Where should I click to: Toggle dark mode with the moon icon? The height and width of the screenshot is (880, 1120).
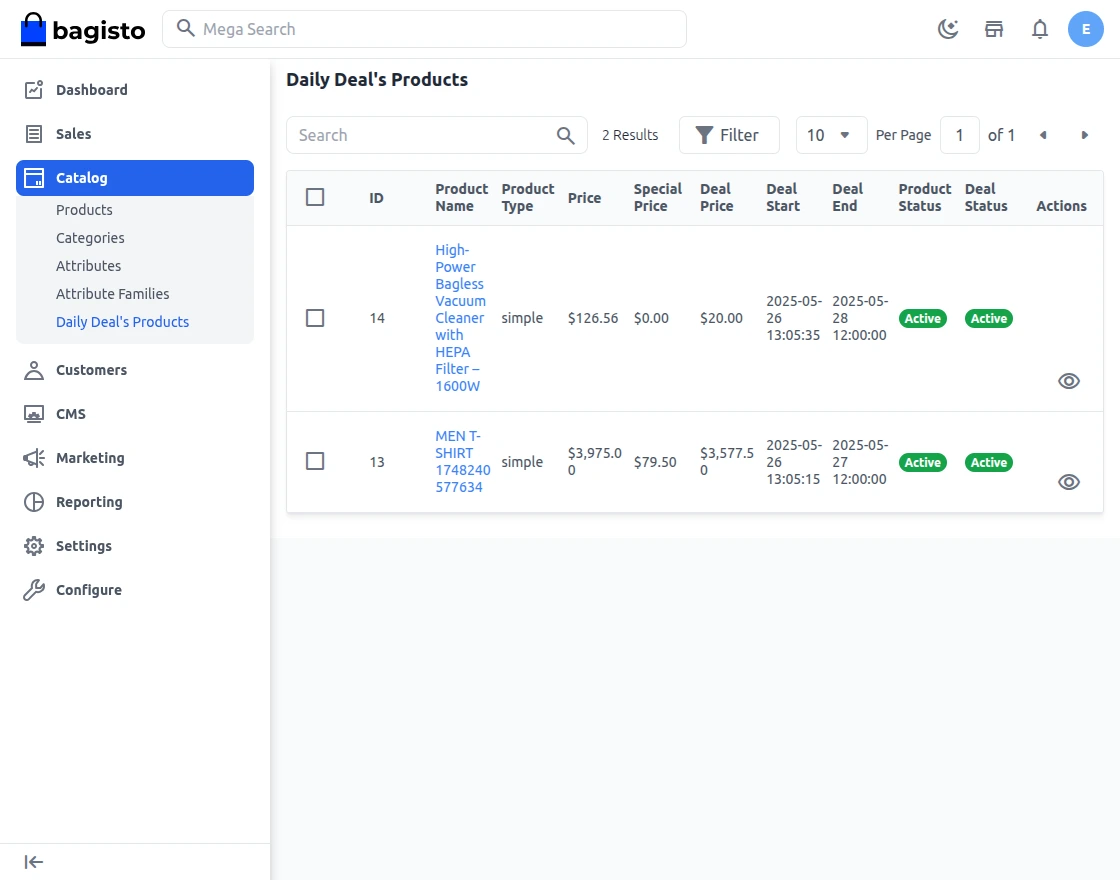click(x=948, y=29)
